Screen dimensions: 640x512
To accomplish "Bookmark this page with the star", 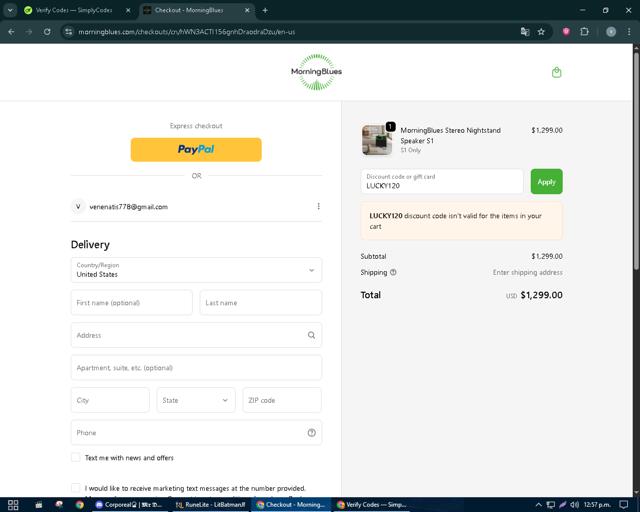I will (541, 32).
